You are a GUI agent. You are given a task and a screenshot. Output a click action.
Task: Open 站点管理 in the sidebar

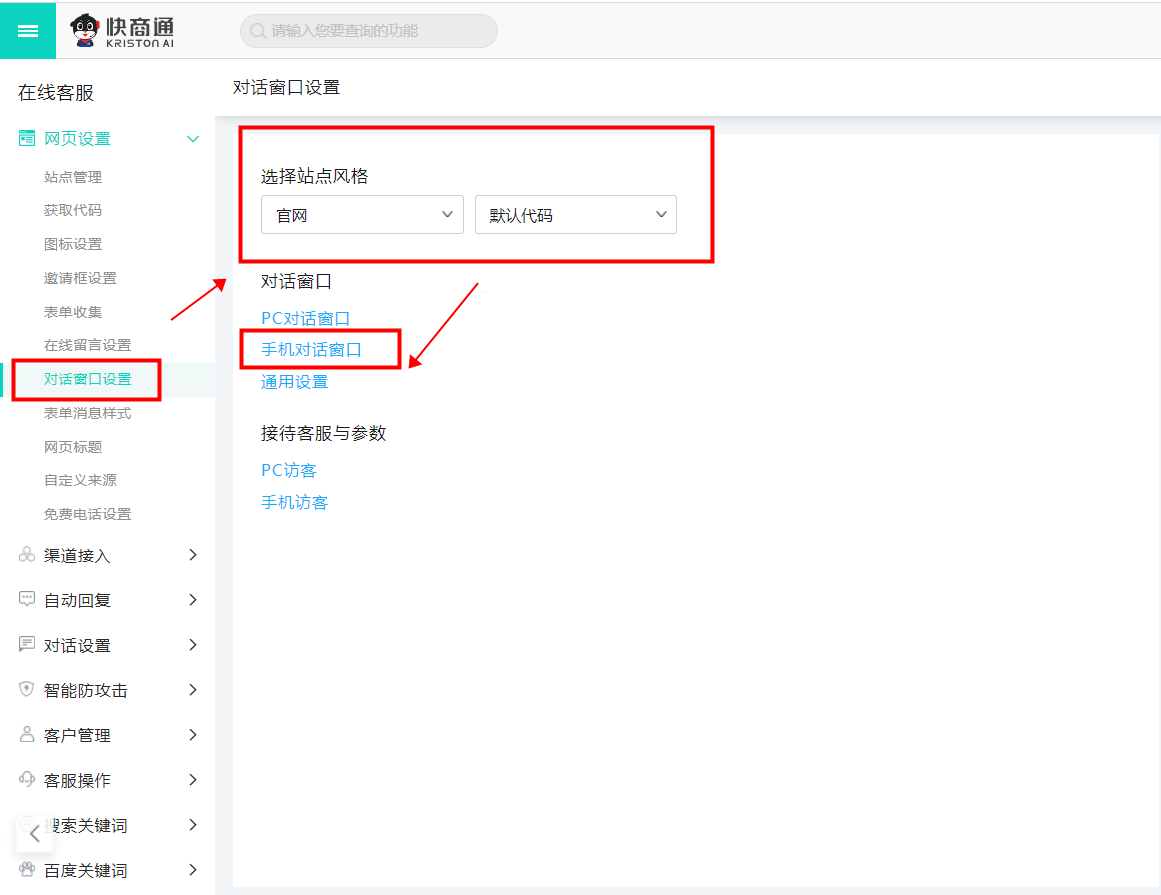73,177
